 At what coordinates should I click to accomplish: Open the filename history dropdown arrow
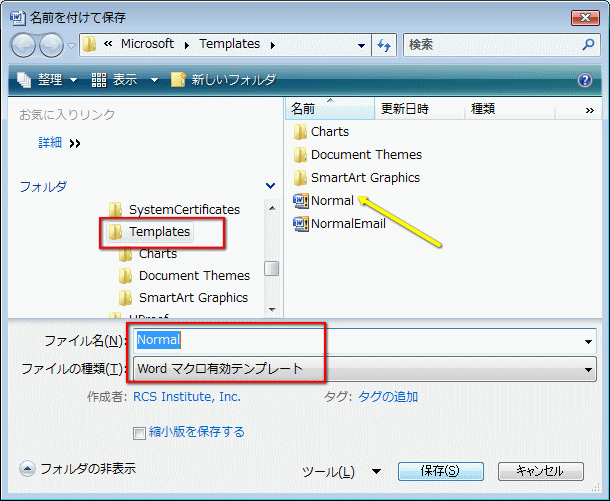[588, 342]
